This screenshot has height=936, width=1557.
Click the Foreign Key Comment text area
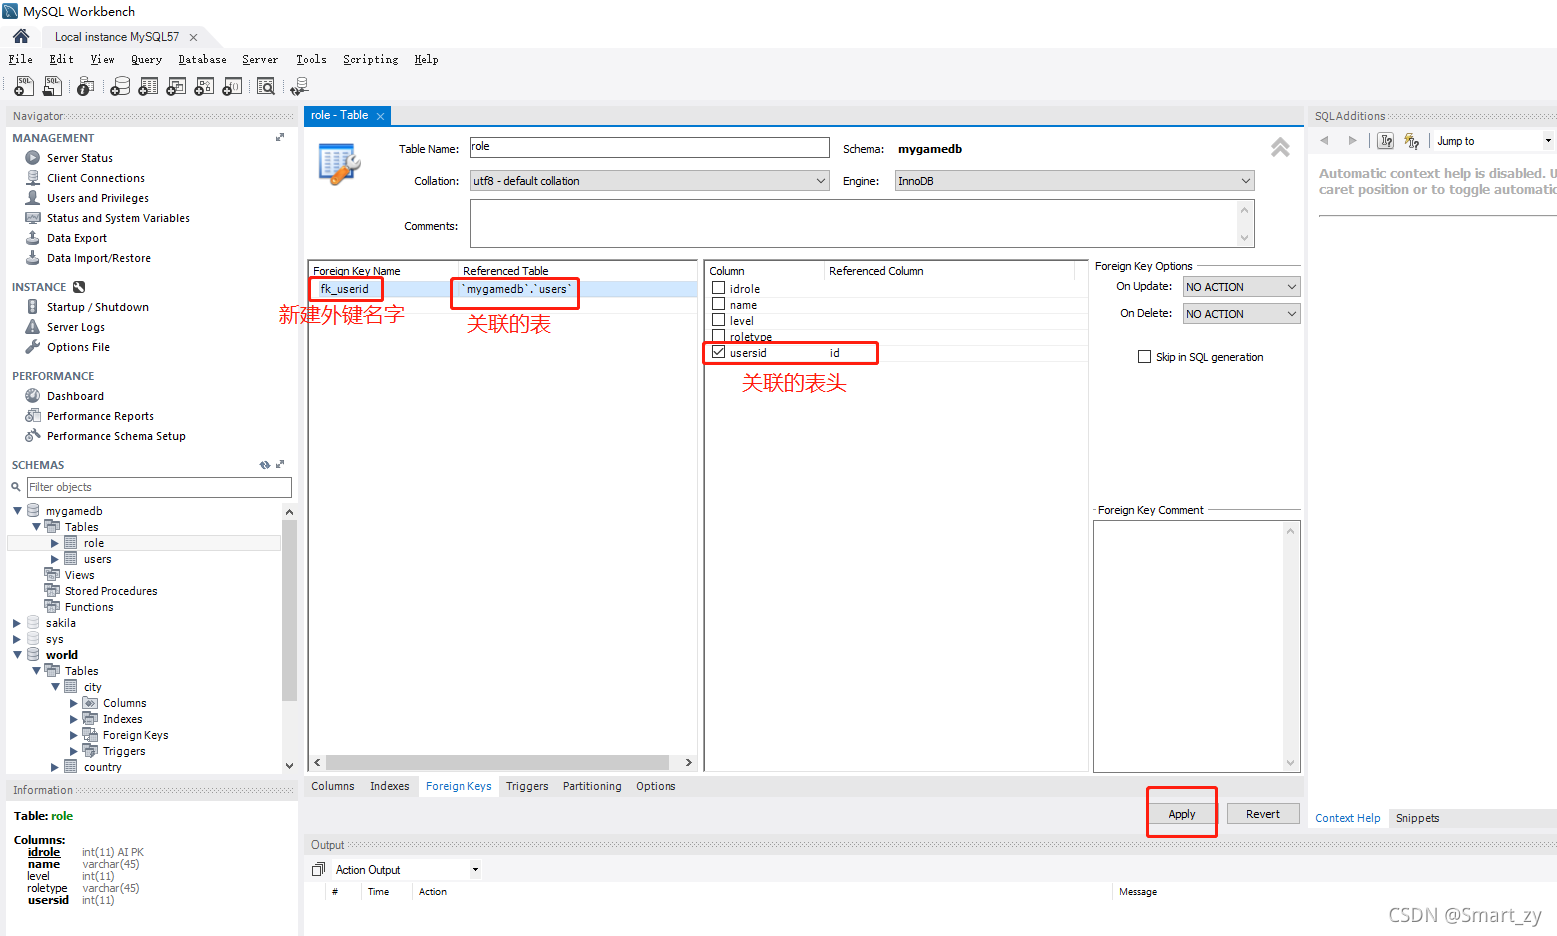pyautogui.click(x=1196, y=646)
